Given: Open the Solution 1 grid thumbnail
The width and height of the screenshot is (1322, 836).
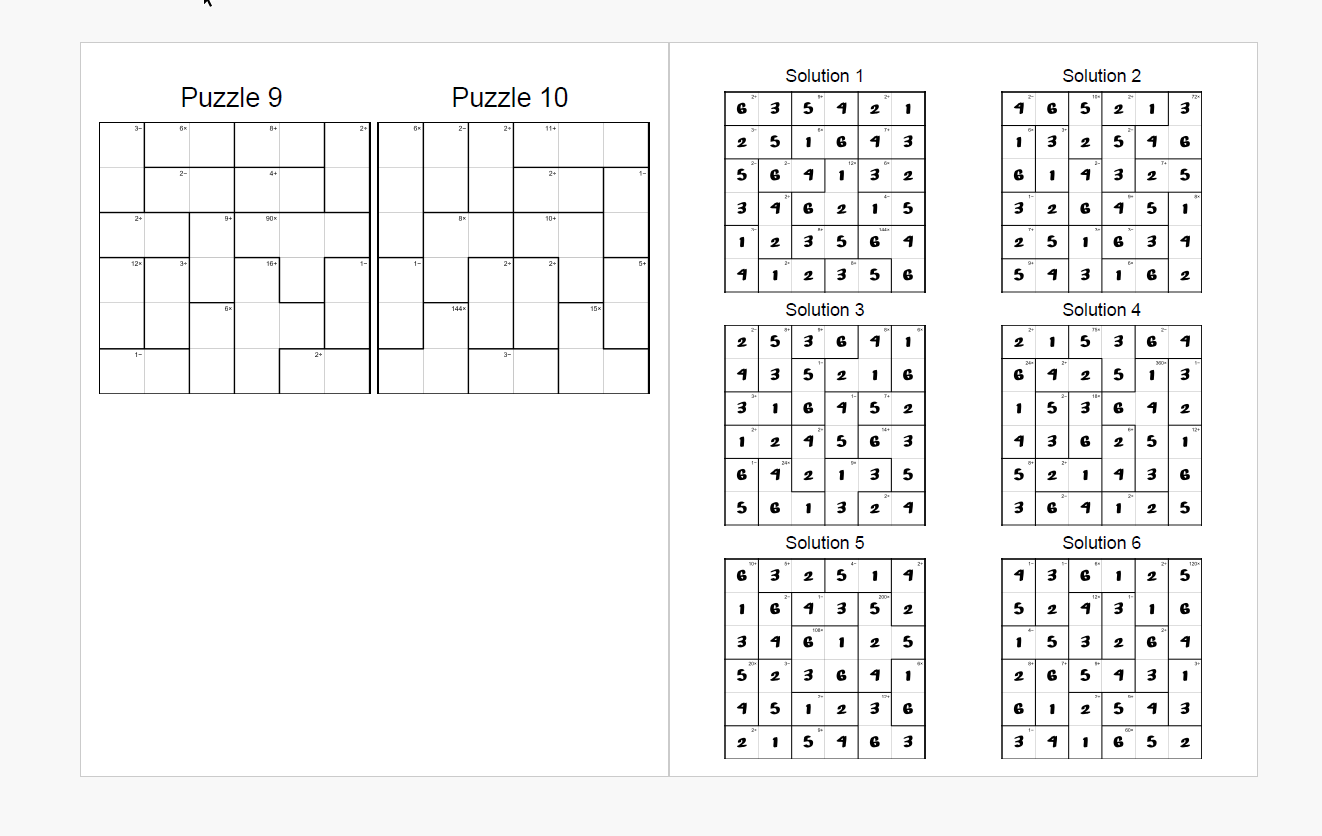Looking at the screenshot, I should pyautogui.click(x=825, y=192).
